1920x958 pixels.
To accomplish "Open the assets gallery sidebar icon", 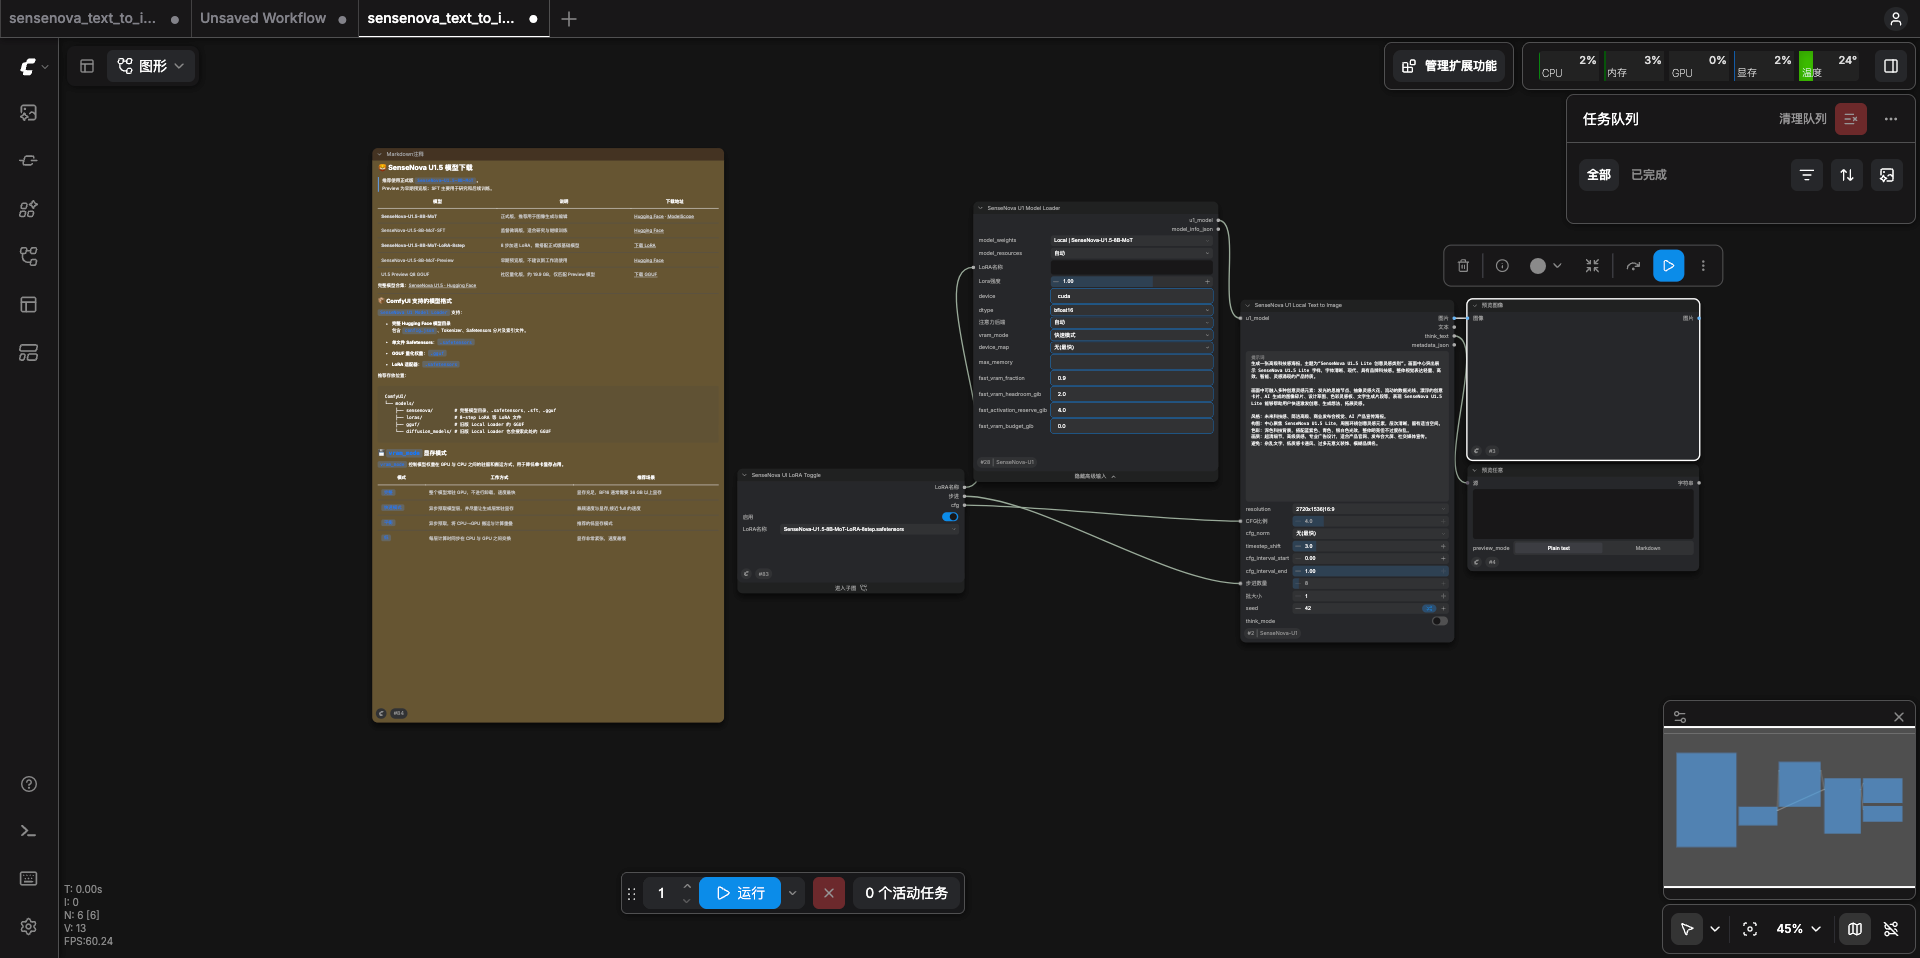I will 29,113.
